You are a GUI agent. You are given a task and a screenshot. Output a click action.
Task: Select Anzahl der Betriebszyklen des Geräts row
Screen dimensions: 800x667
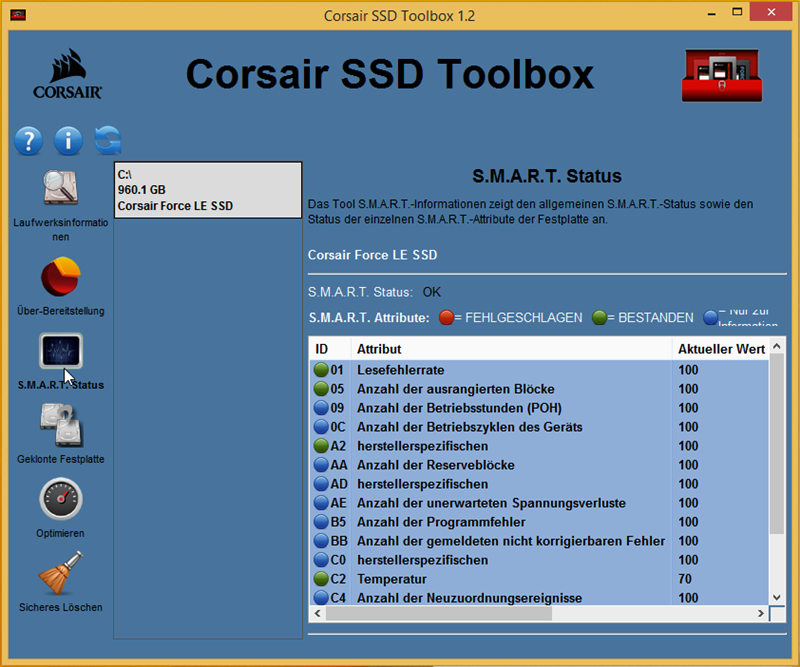click(x=539, y=427)
